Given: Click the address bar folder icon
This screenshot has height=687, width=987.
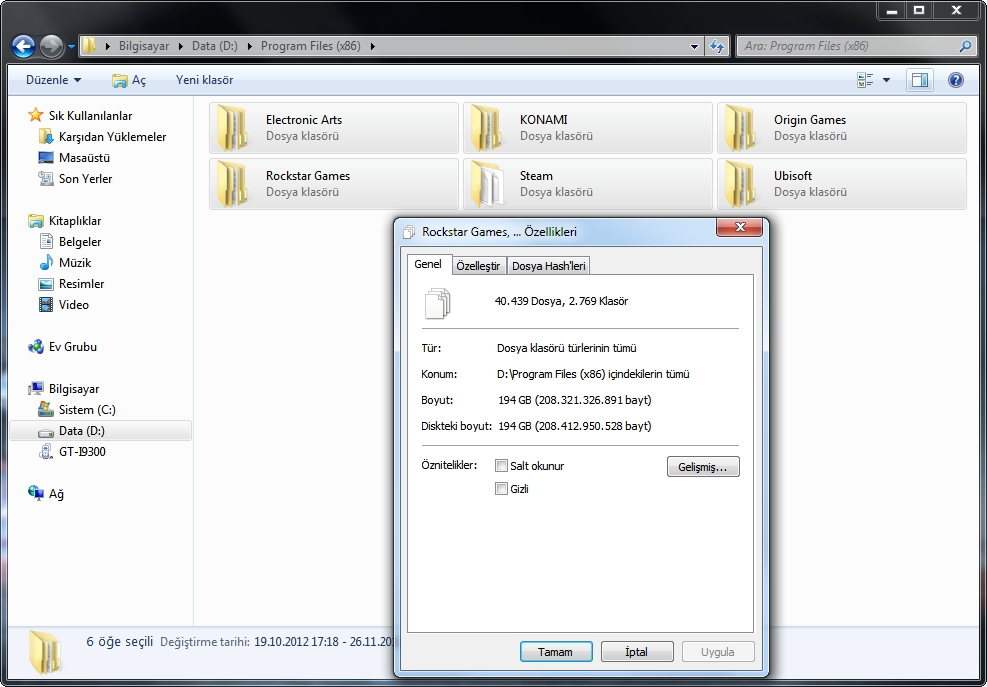Looking at the screenshot, I should (89, 46).
